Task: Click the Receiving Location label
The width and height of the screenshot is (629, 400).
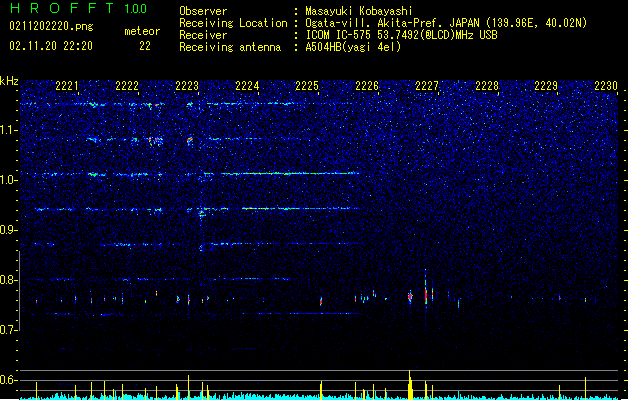Action: pos(233,23)
